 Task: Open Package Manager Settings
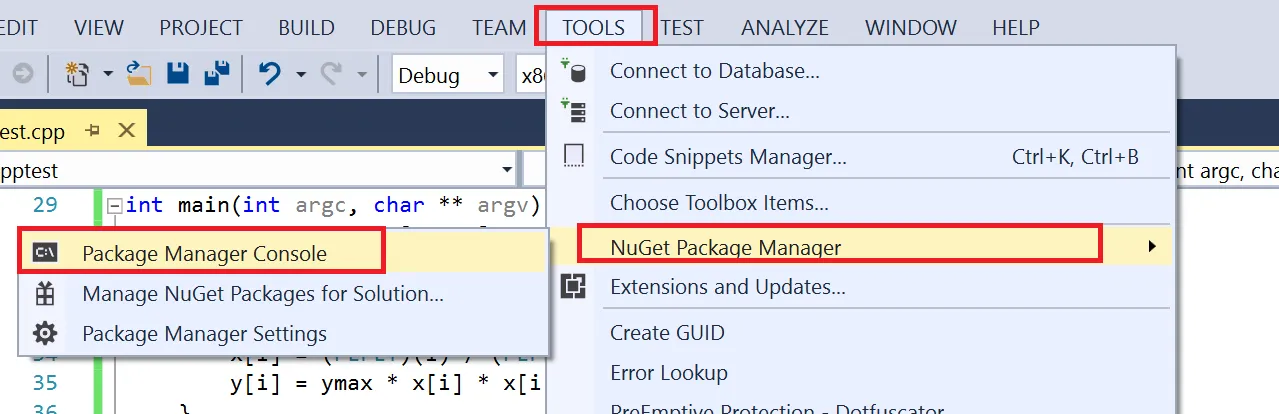[x=284, y=334]
